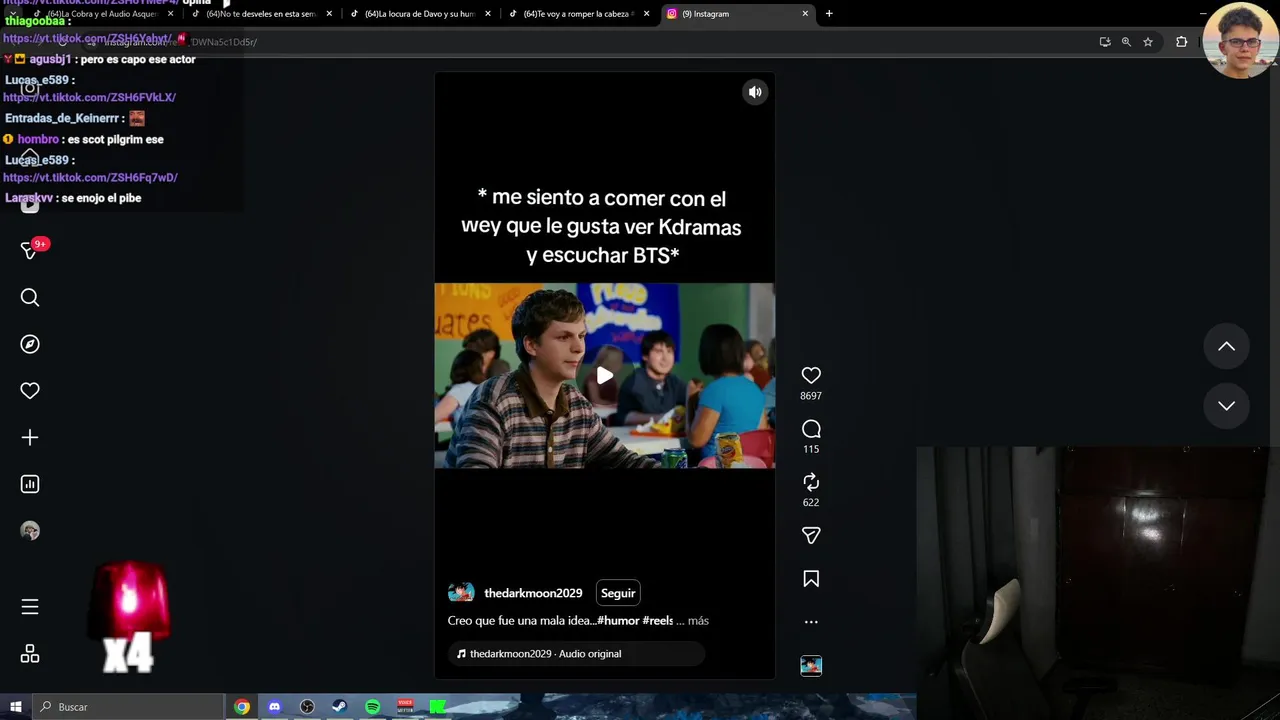Go to next reel with down arrow
Viewport: 1280px width, 720px height.
point(1226,406)
